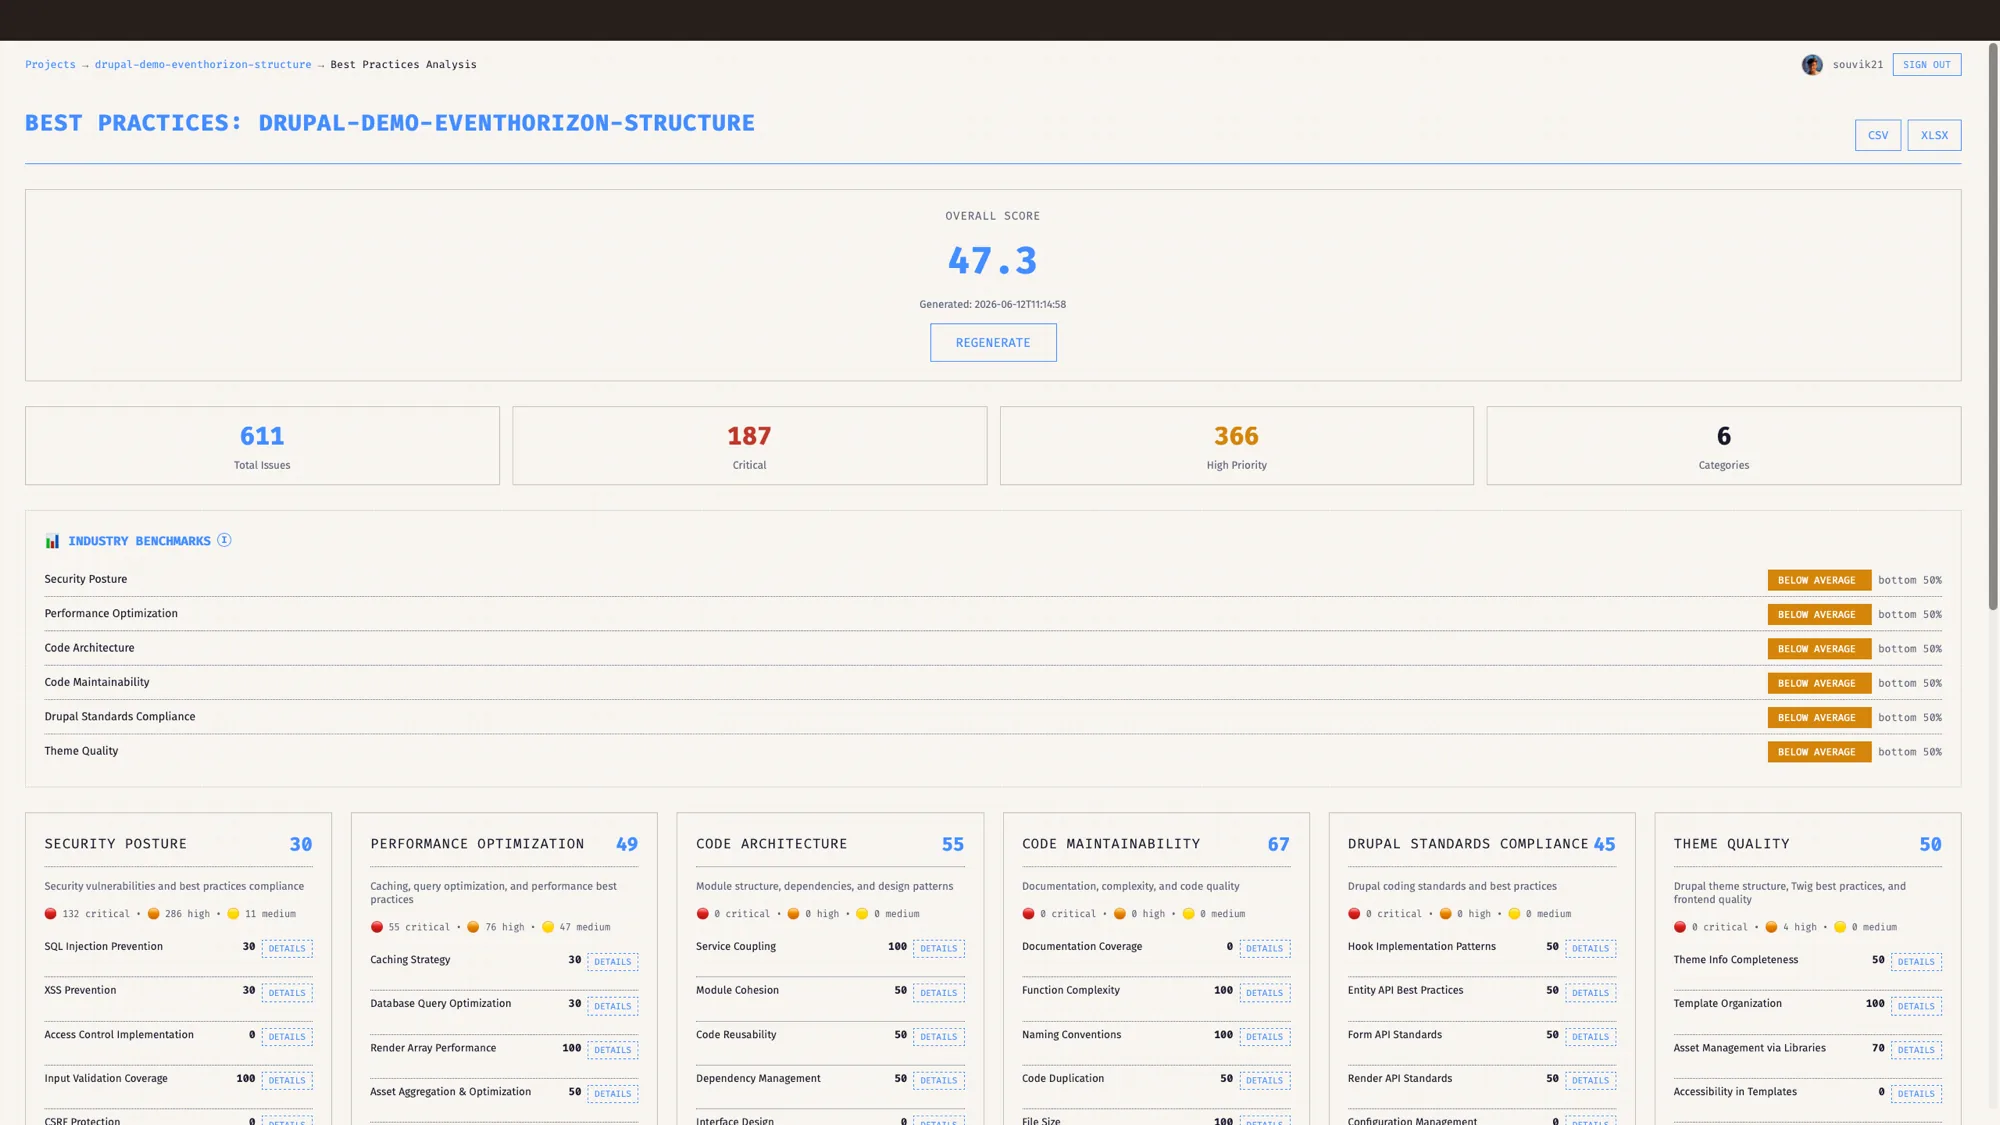Click the Below Average badge for Performance Optimization
The width and height of the screenshot is (2000, 1125).
tap(1819, 615)
